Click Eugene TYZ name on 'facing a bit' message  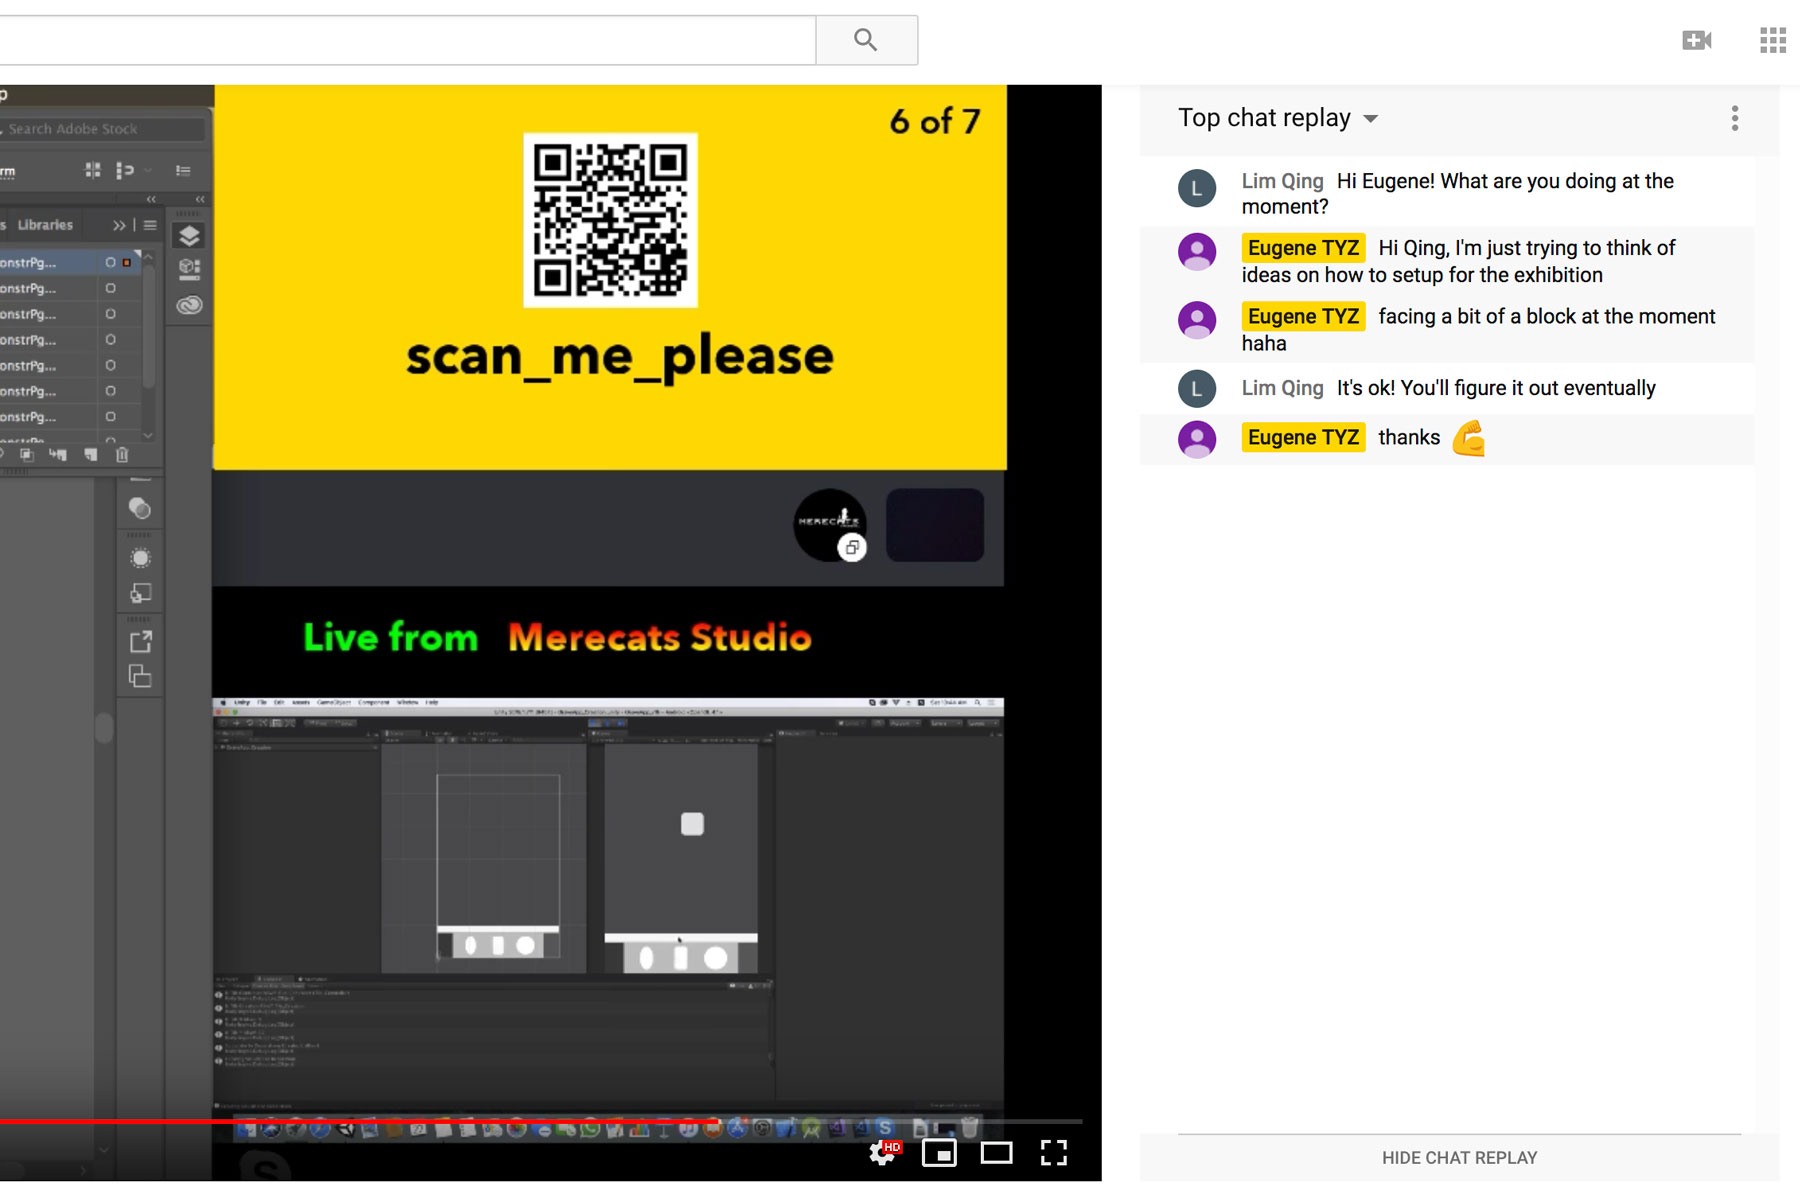tap(1303, 316)
